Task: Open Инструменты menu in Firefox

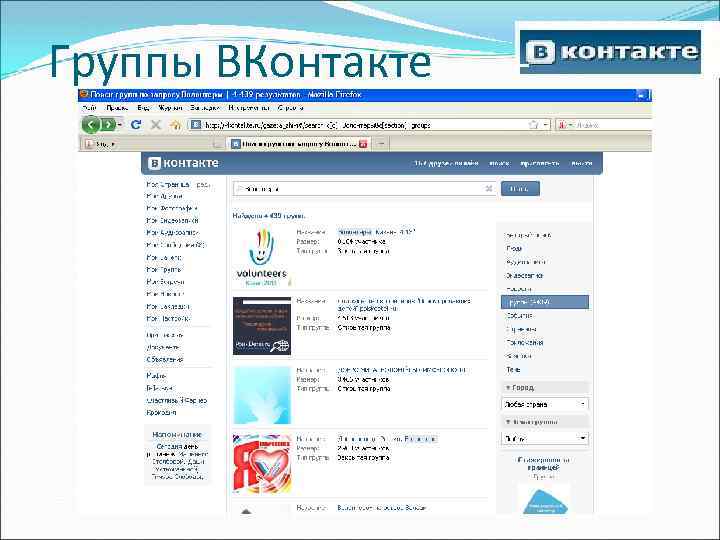Action: [249, 108]
